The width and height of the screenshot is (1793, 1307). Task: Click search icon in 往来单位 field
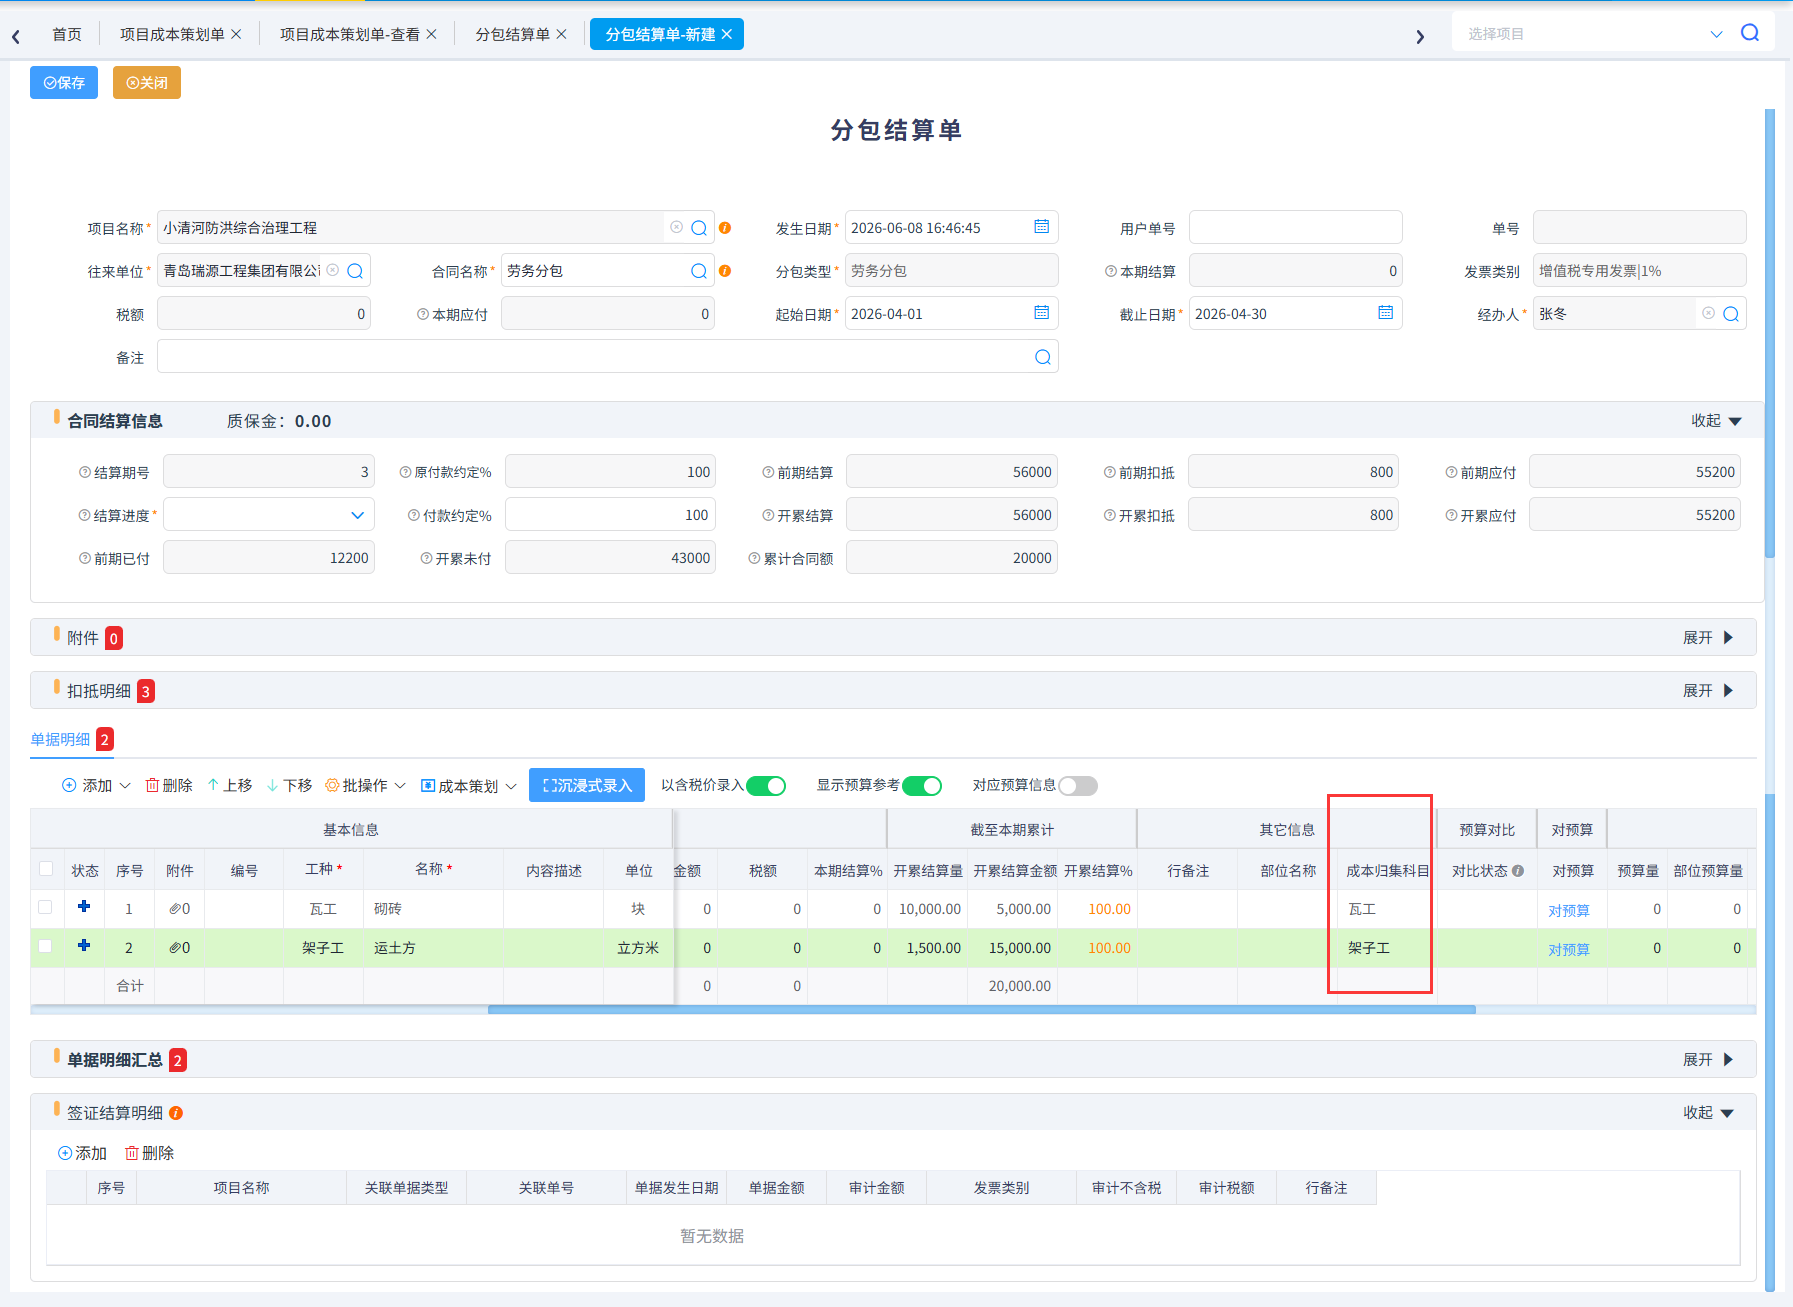click(x=355, y=271)
